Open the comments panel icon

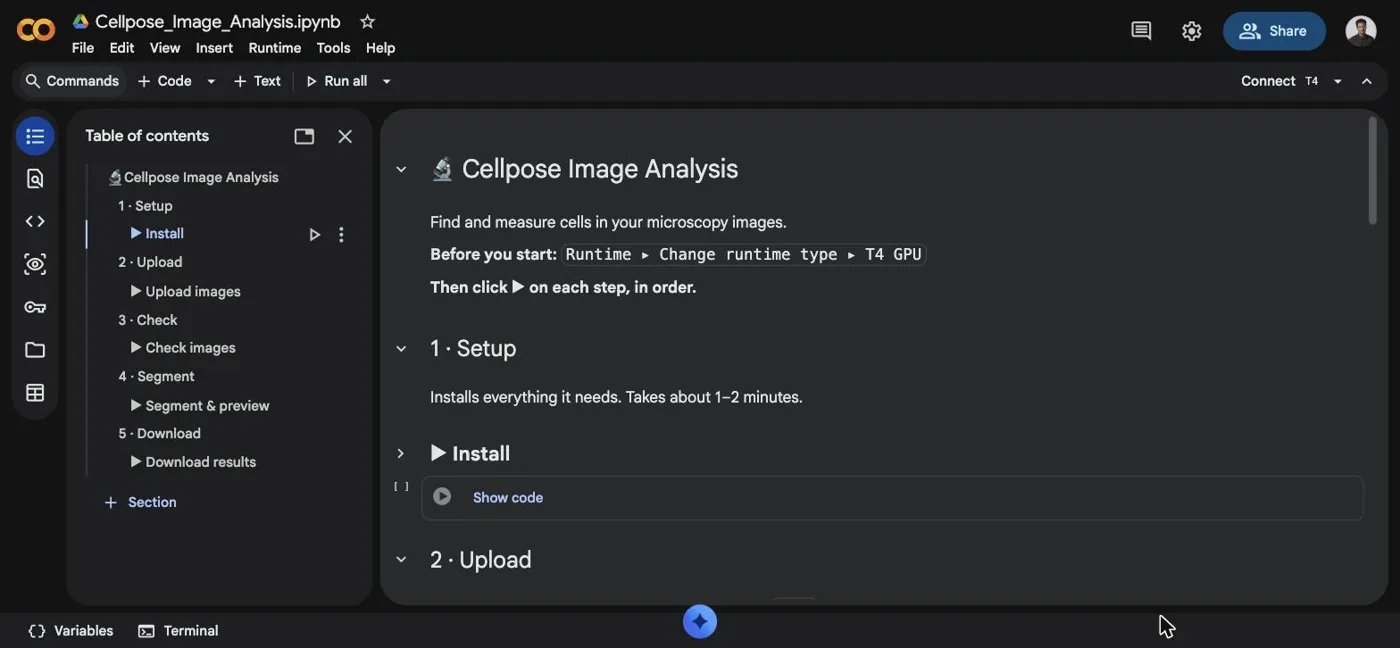(1141, 31)
